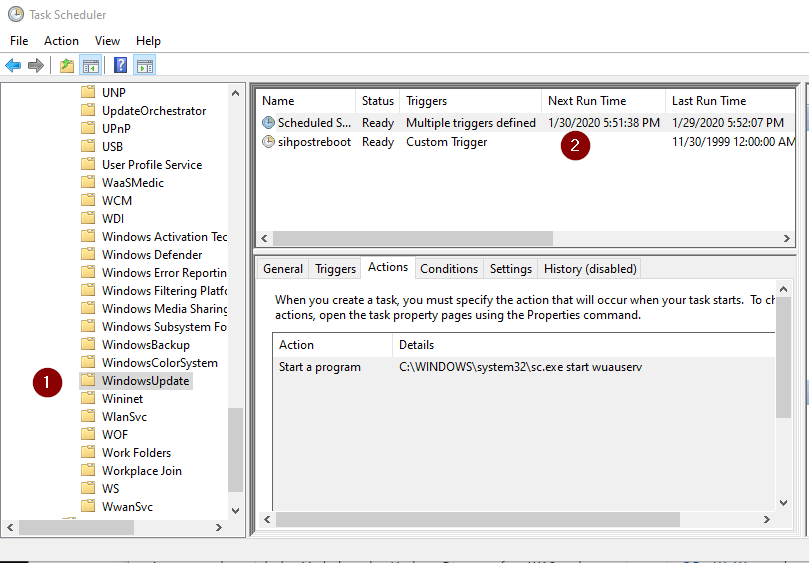Select the WindowsColorSystem tree folder
Viewport: 809px width, 563px height.
click(x=159, y=363)
